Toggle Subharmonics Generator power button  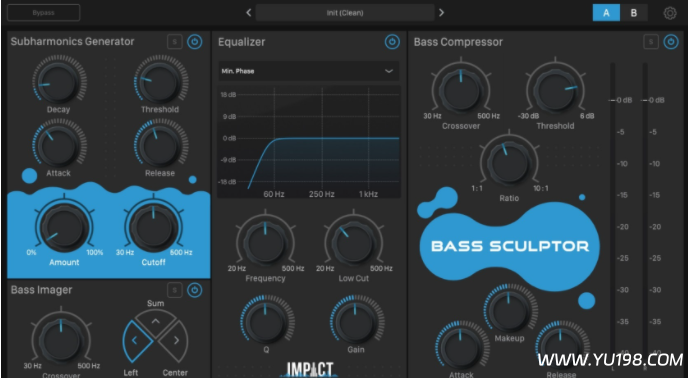pyautogui.click(x=195, y=42)
